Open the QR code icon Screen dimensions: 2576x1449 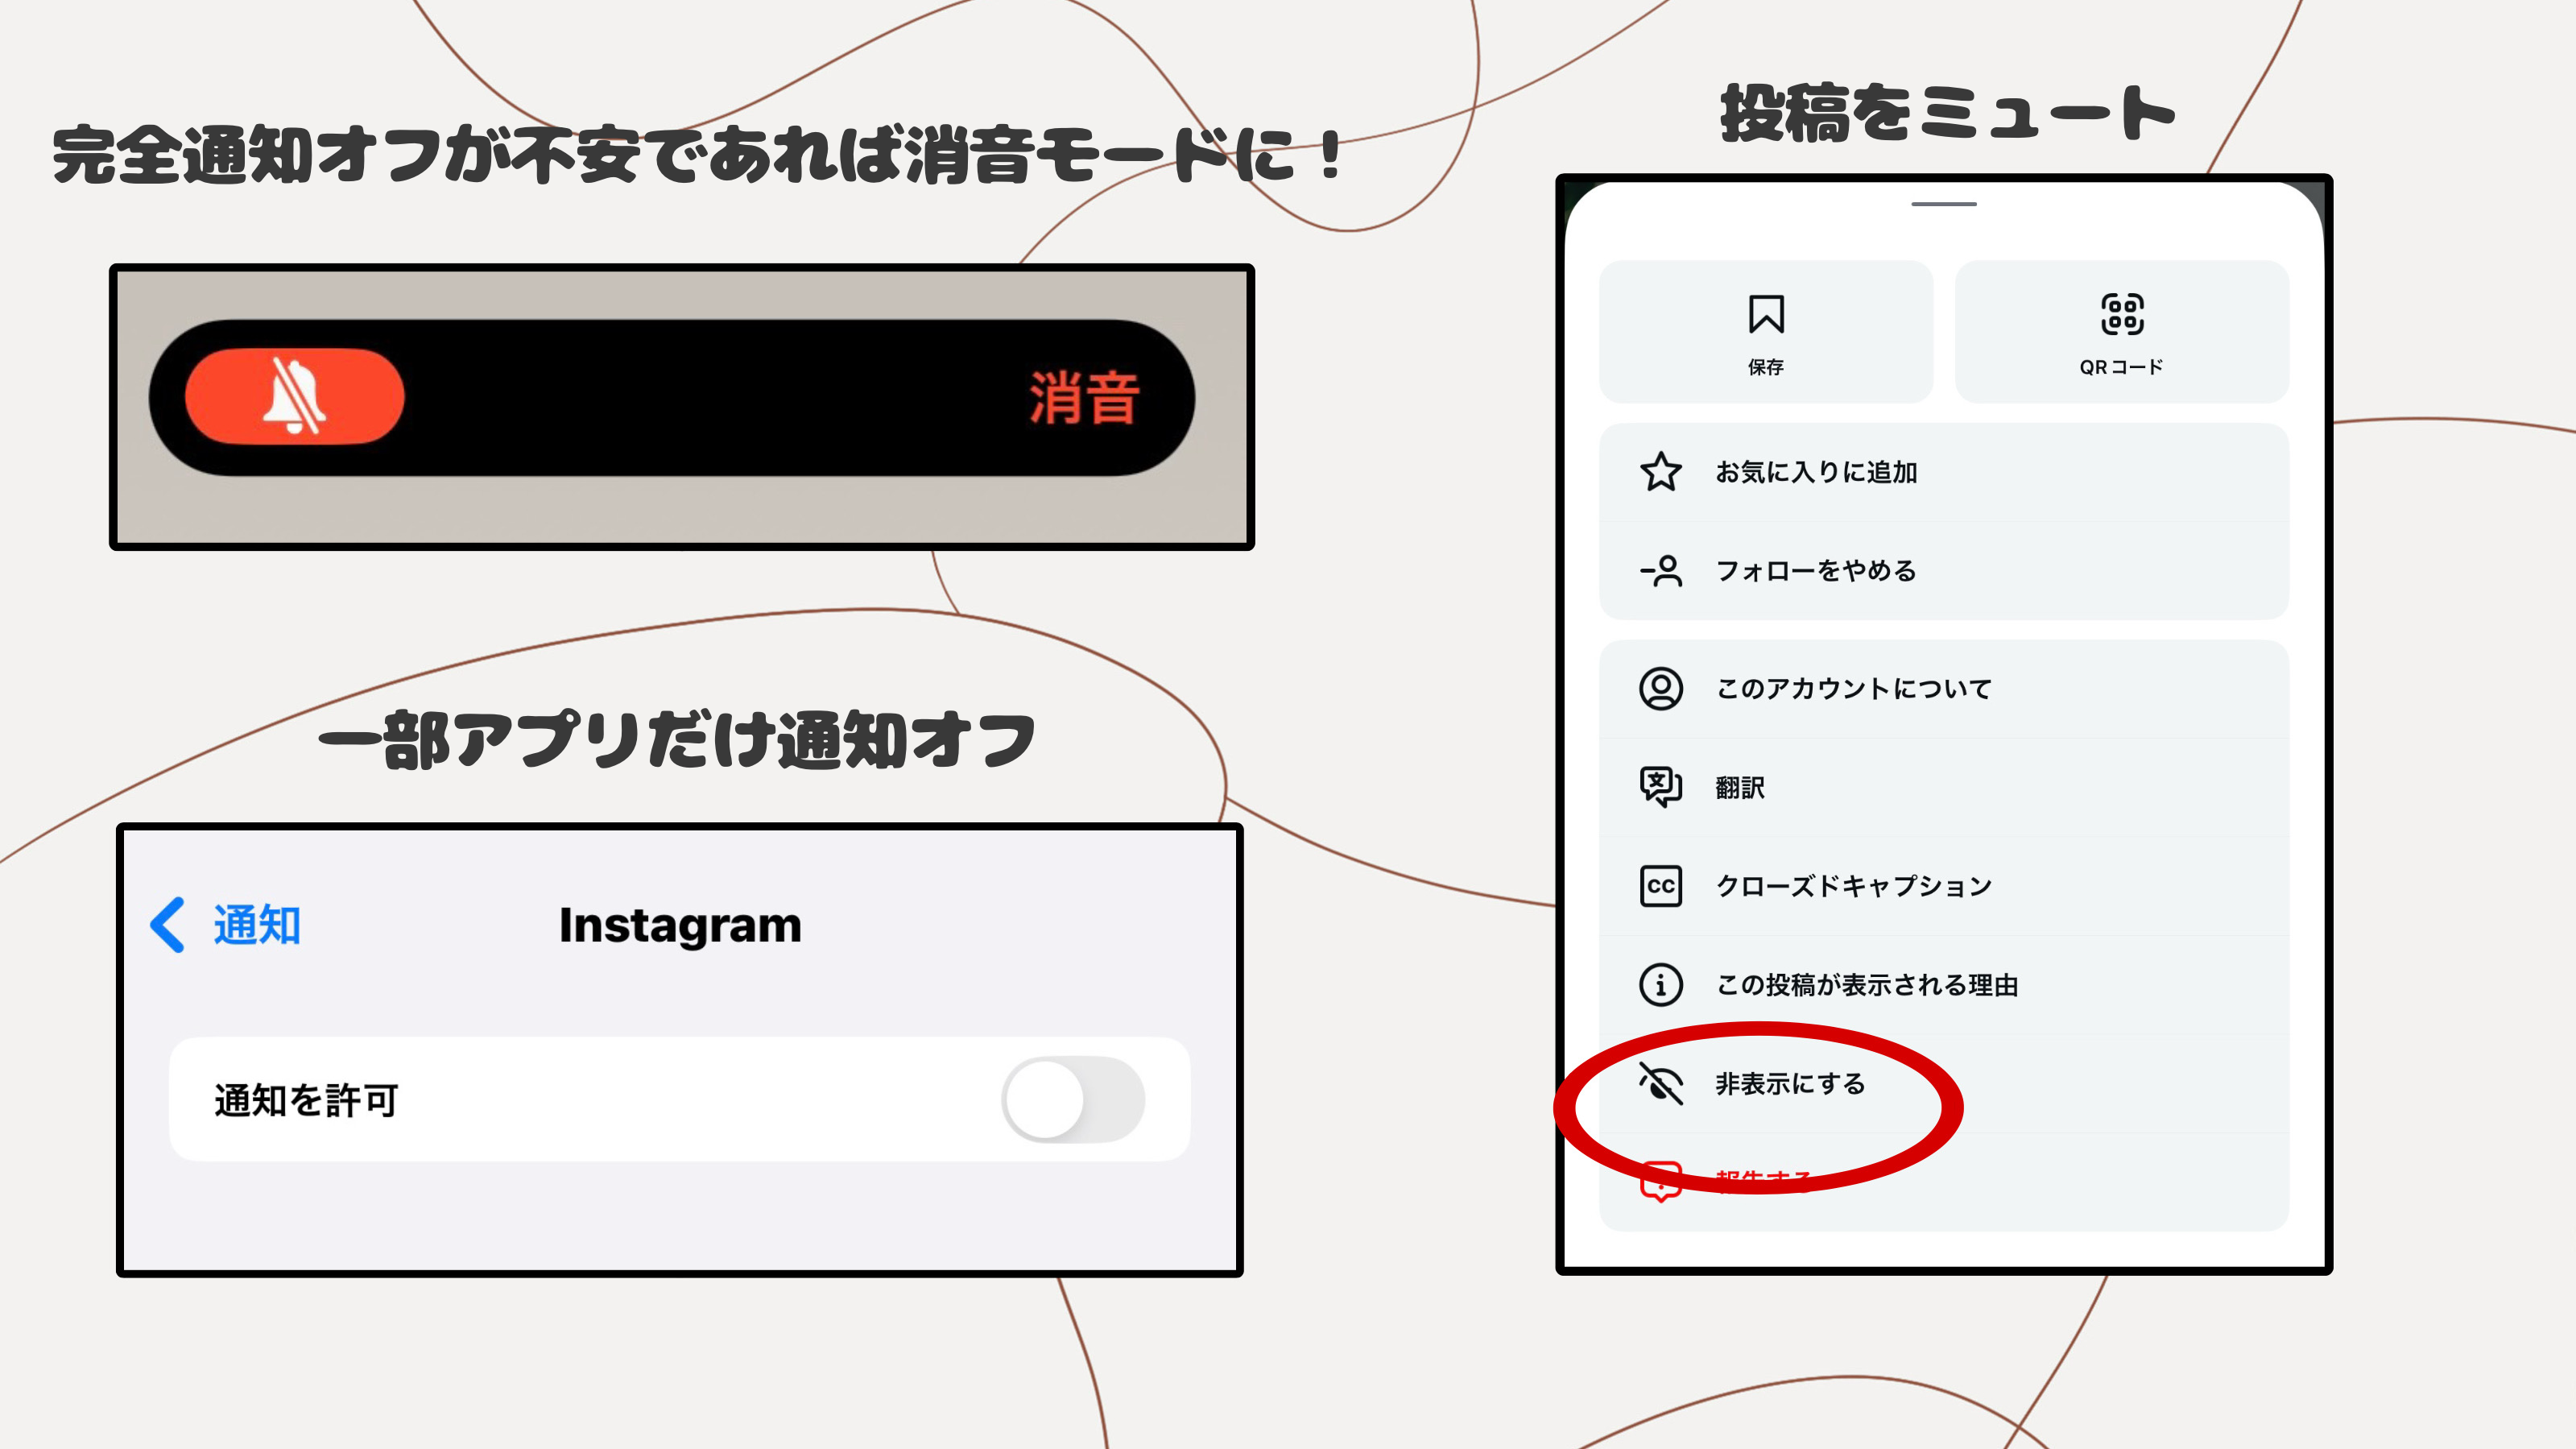[2122, 314]
